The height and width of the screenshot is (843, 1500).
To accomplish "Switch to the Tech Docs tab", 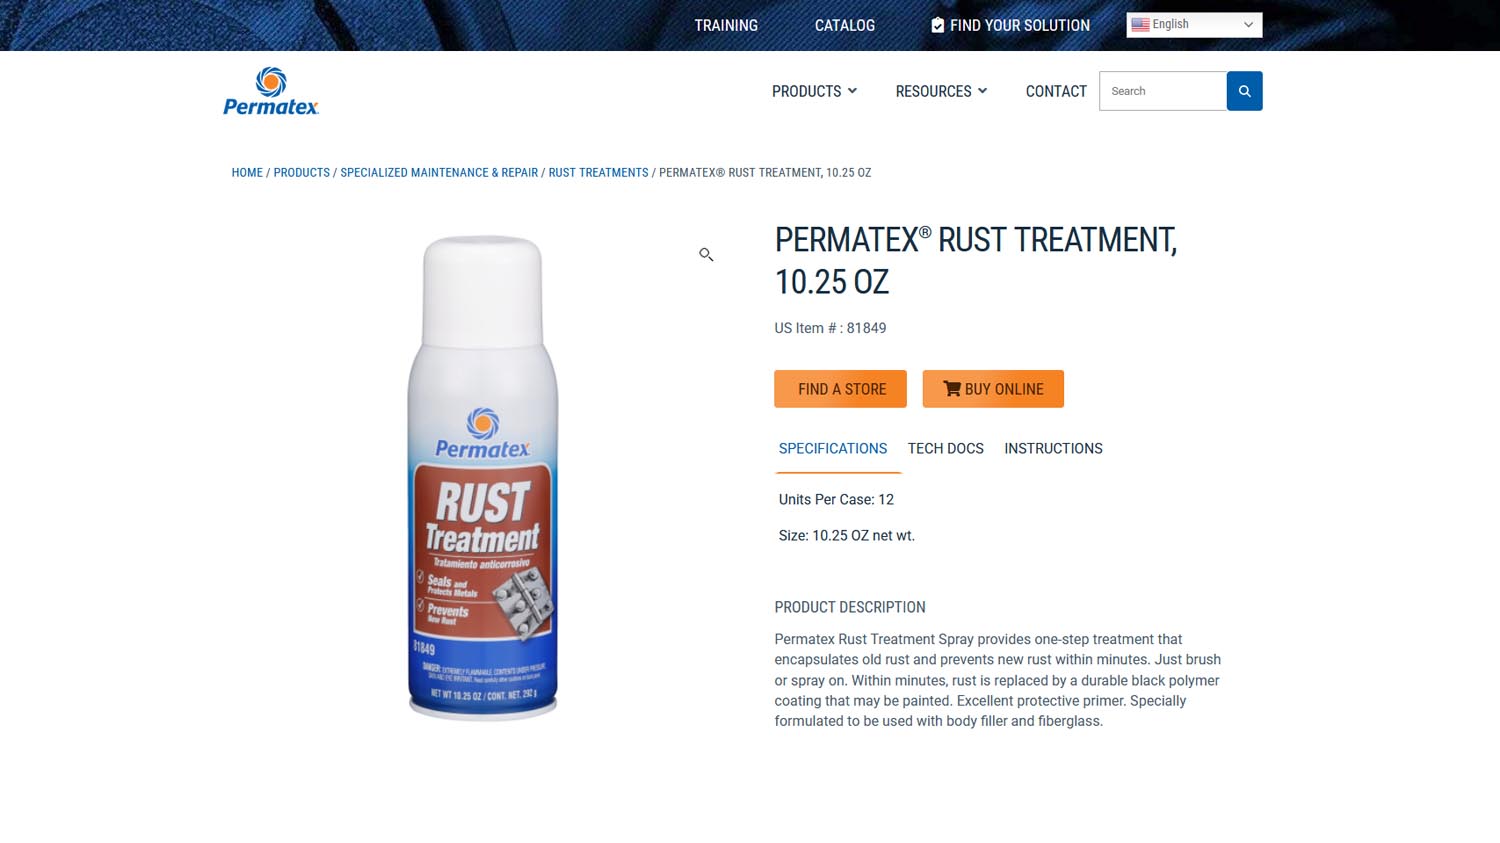I will point(946,449).
